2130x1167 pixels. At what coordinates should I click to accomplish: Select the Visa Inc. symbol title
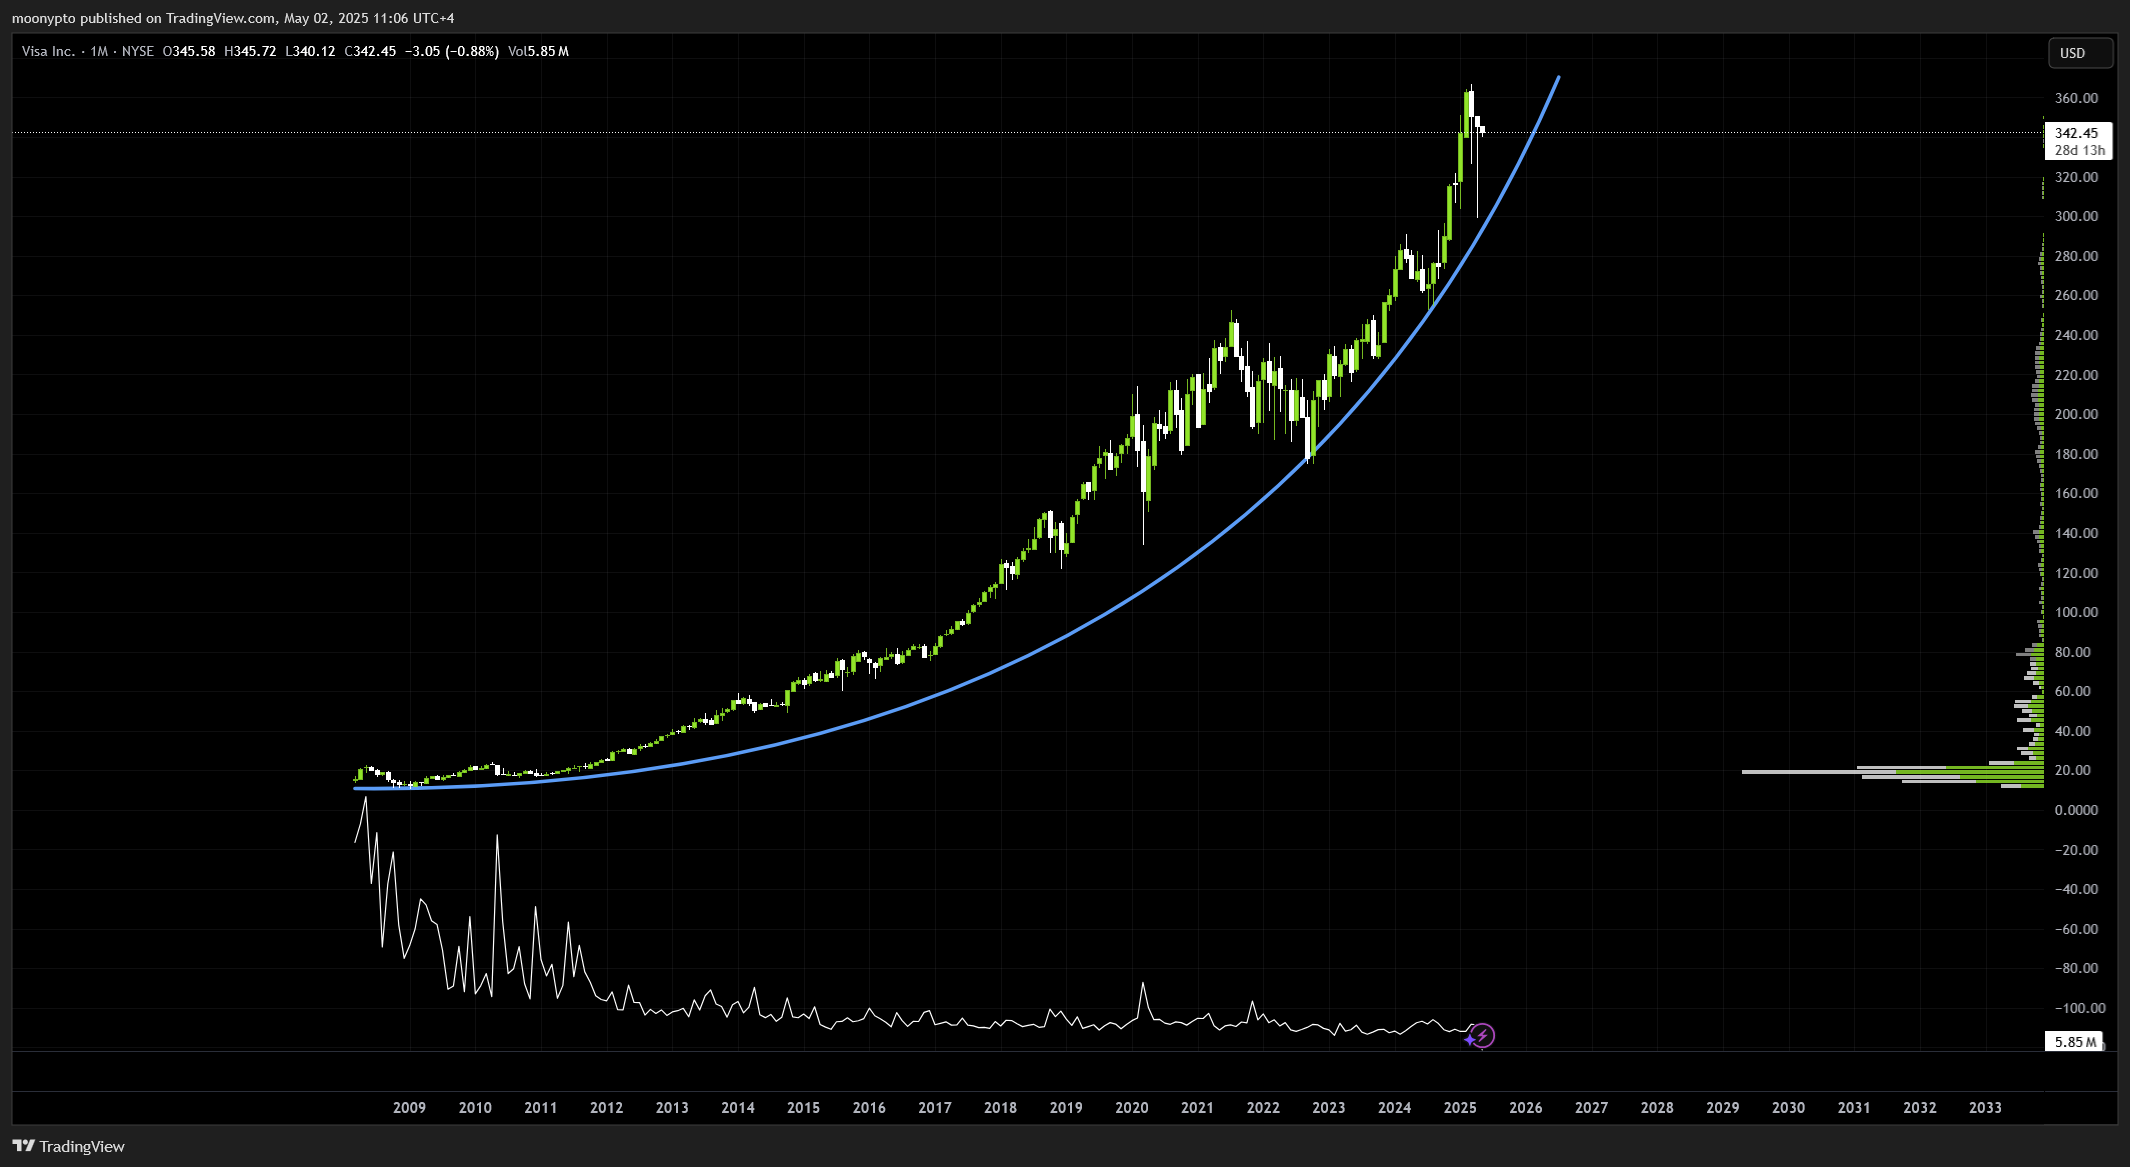tap(48, 51)
